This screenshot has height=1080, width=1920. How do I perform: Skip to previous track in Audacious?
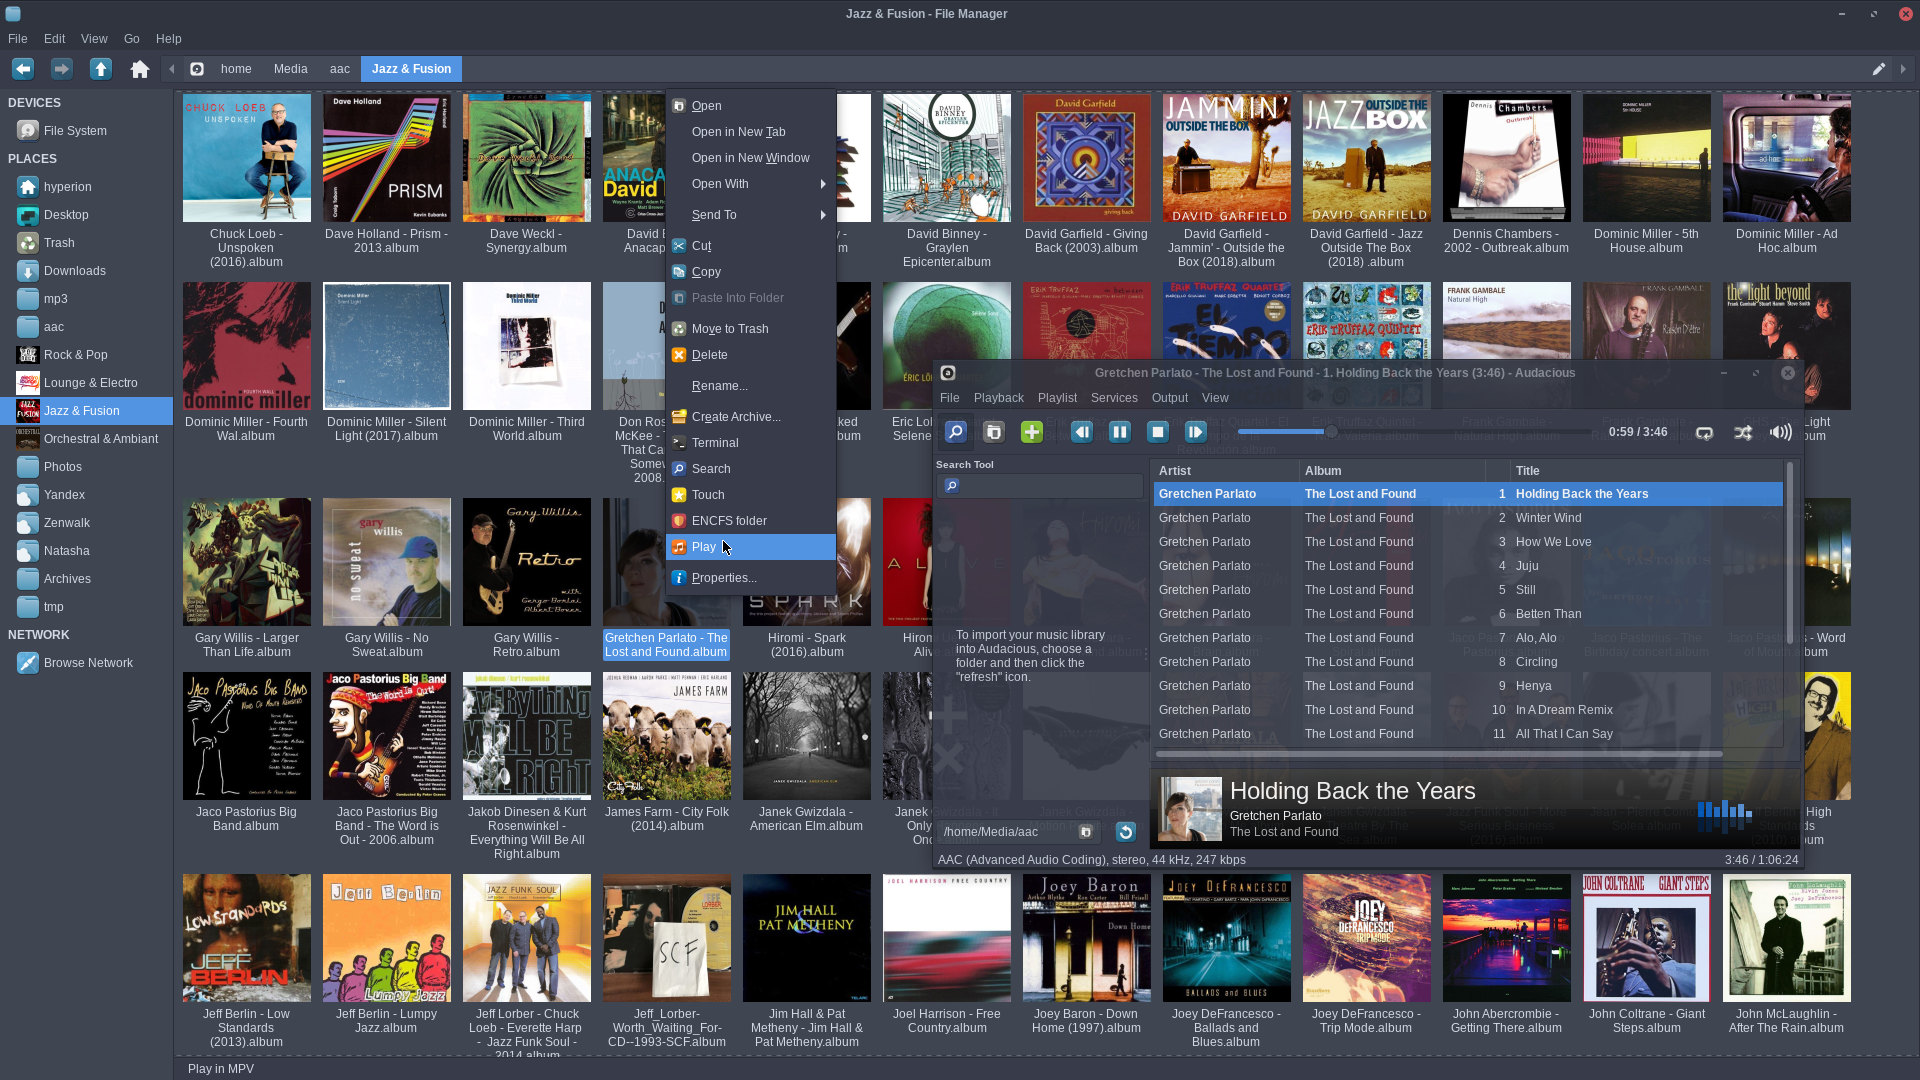tap(1082, 432)
